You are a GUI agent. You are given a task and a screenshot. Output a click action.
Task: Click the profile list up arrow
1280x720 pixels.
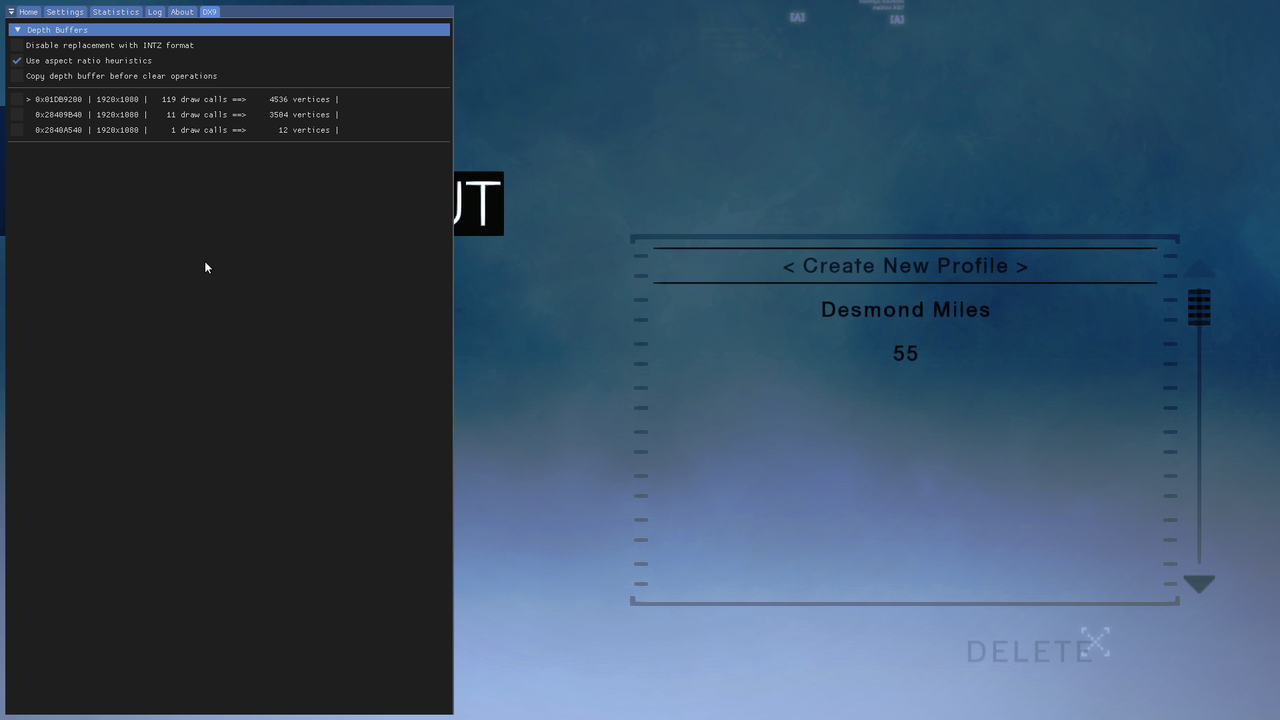coord(1199,269)
